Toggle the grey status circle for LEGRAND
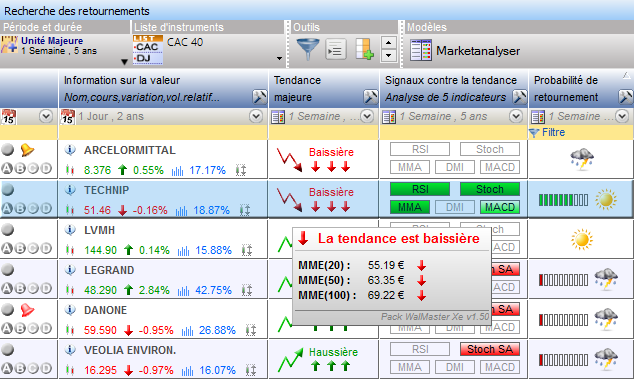 pos(8,269)
